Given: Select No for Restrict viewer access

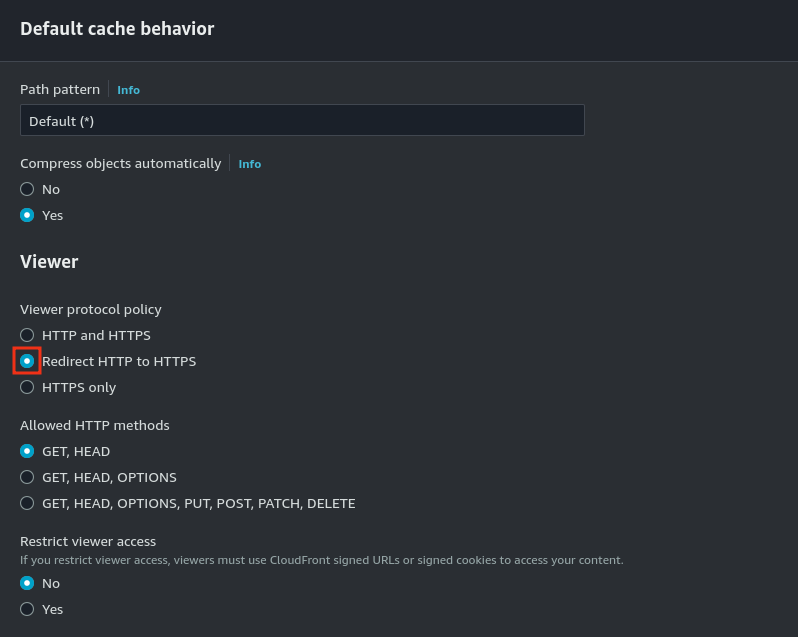Looking at the screenshot, I should click(27, 583).
